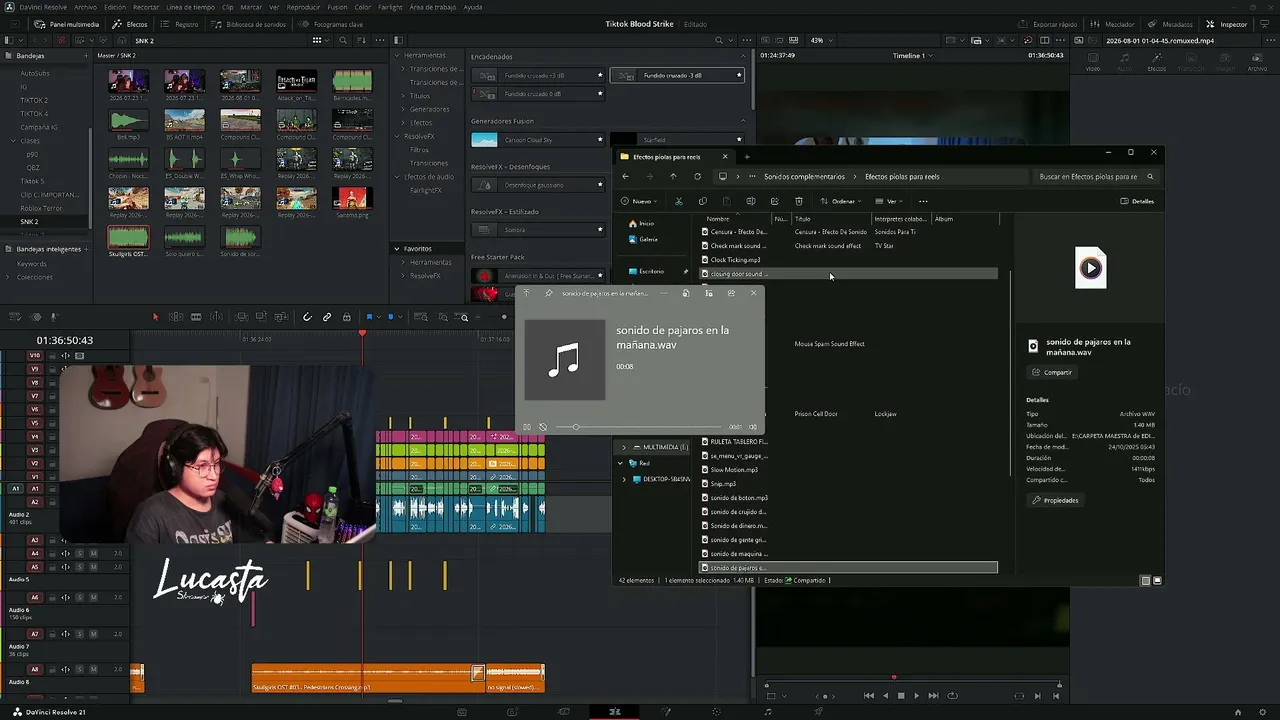The height and width of the screenshot is (720, 1280).
Task: Open the Biblioteca de sonidos tab
Action: 250,24
